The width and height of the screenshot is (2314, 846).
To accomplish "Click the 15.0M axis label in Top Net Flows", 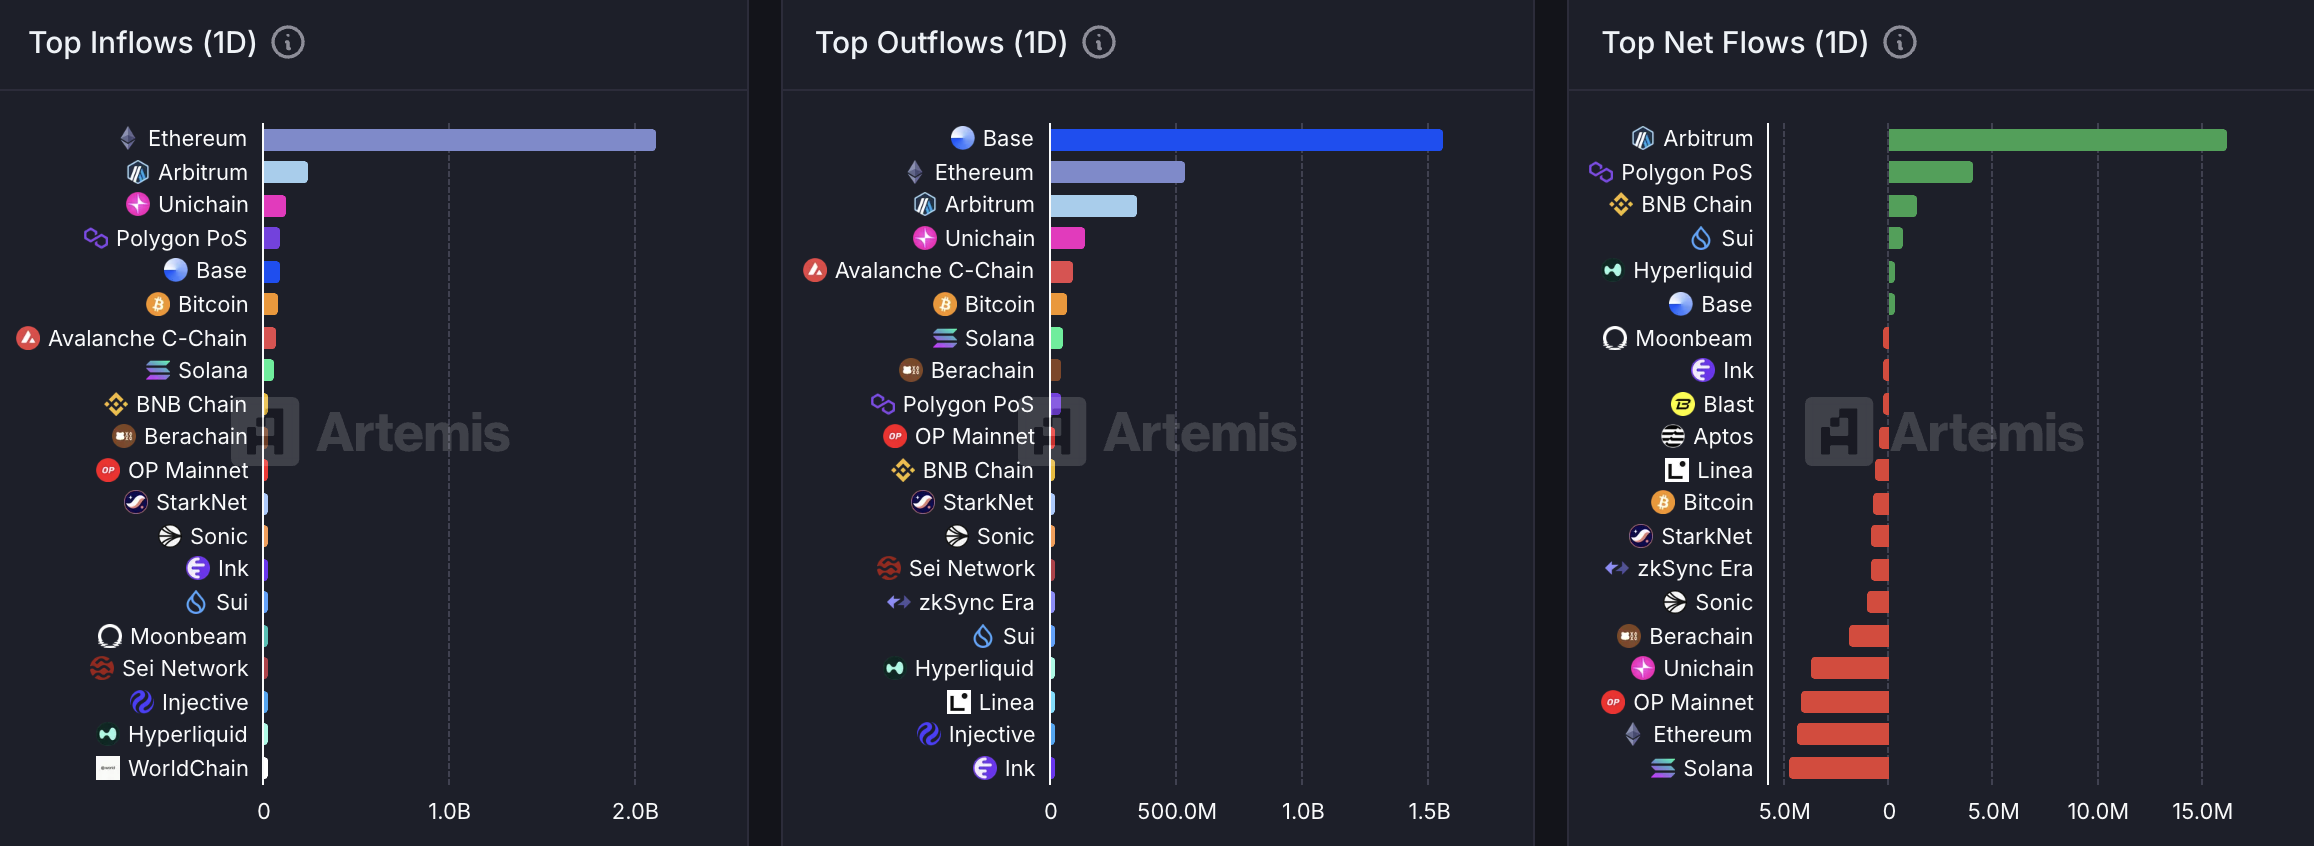I will (x=2202, y=811).
